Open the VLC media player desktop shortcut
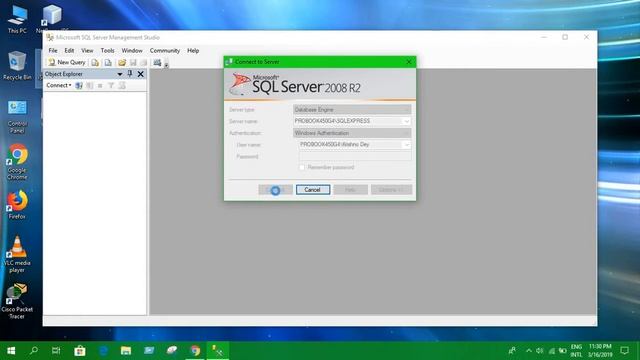 [x=17, y=254]
